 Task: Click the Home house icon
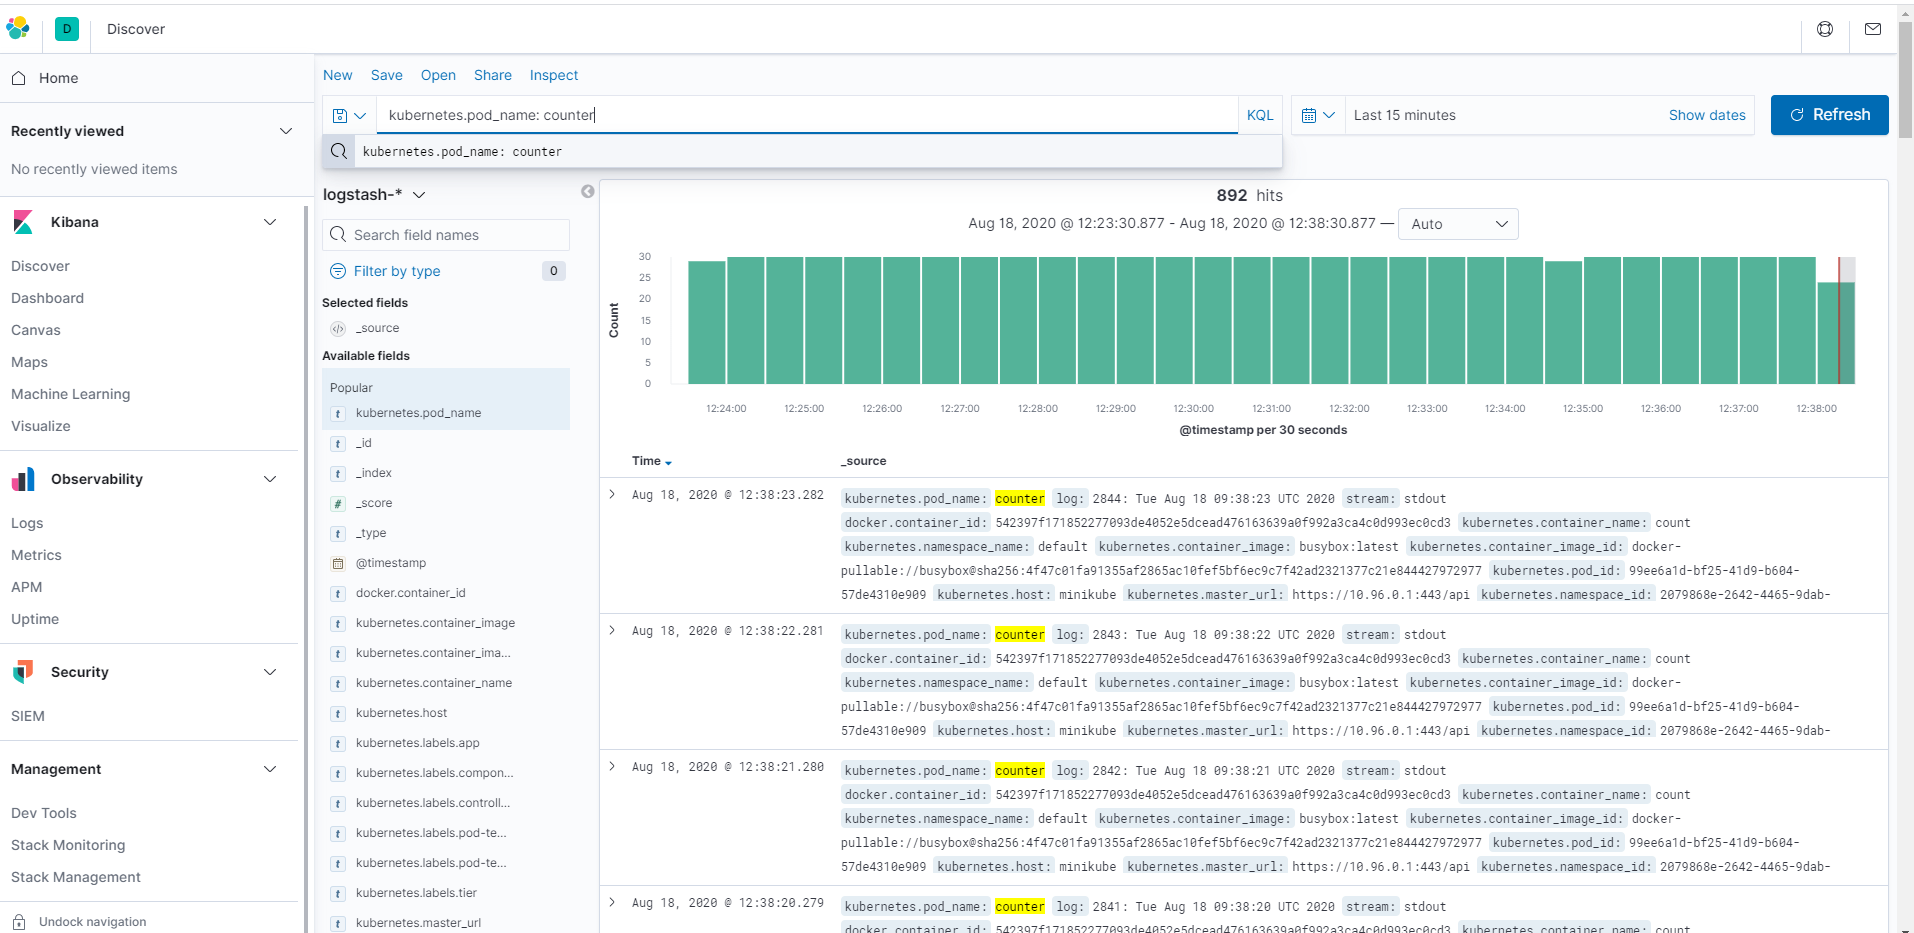(18, 78)
